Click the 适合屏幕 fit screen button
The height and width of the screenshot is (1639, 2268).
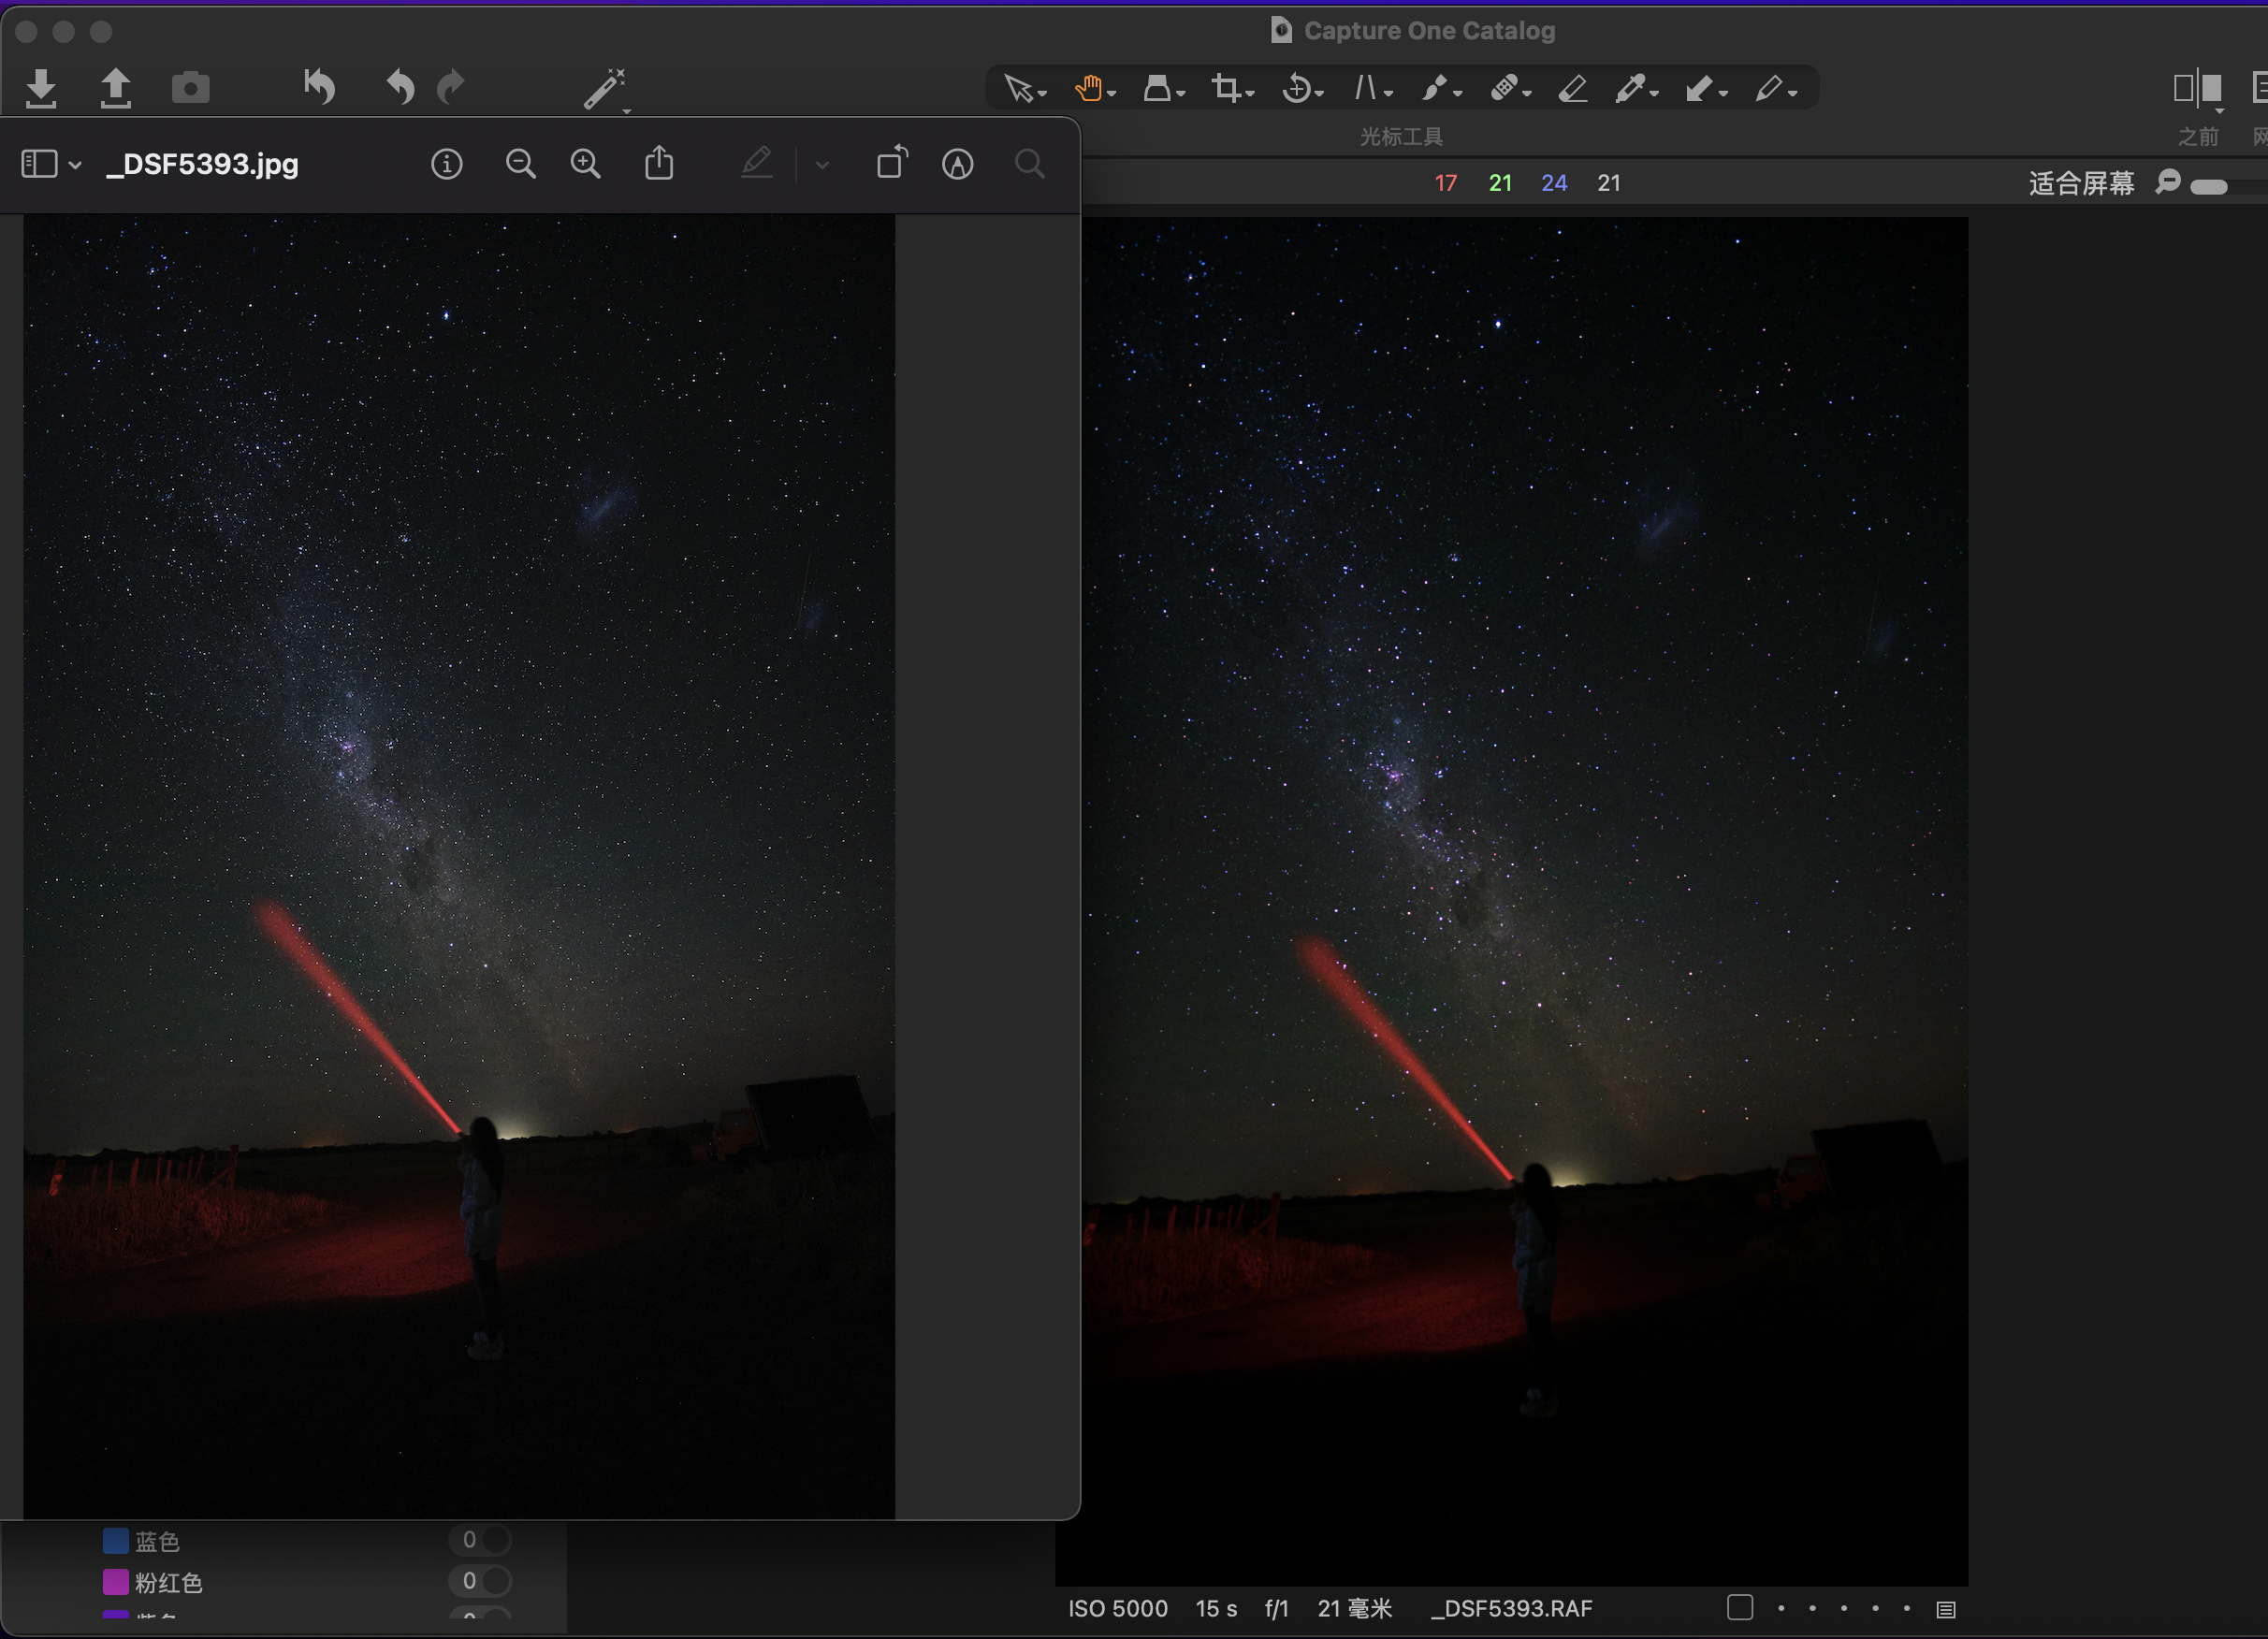click(x=2081, y=183)
